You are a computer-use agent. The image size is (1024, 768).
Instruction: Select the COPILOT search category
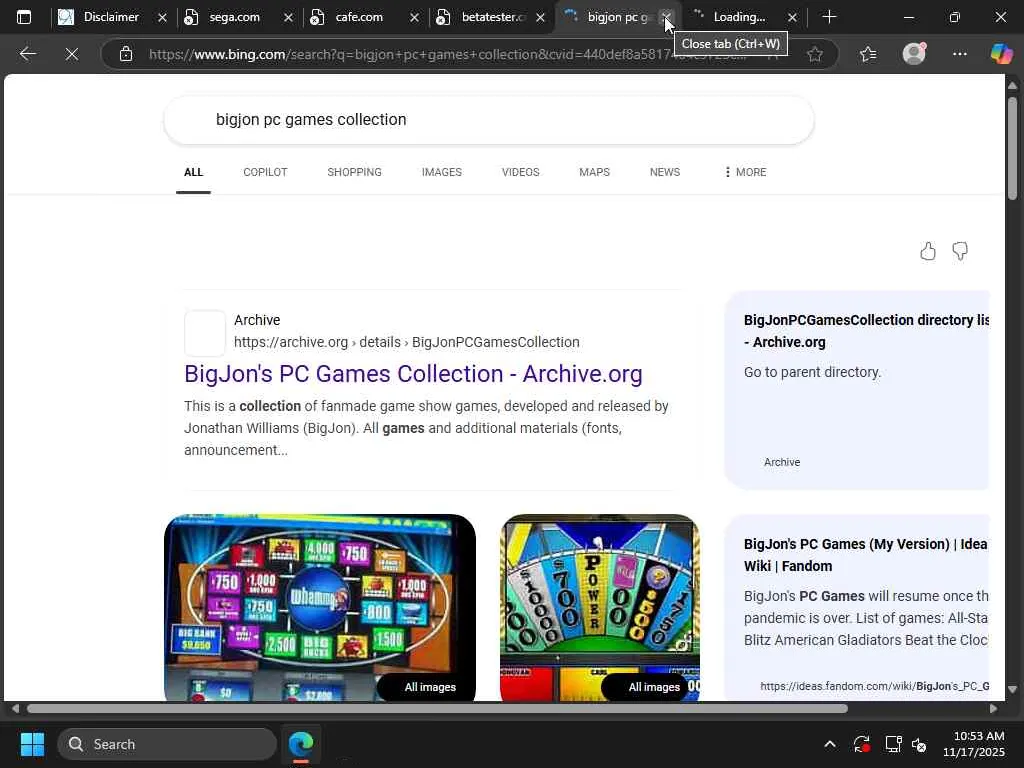[265, 172]
